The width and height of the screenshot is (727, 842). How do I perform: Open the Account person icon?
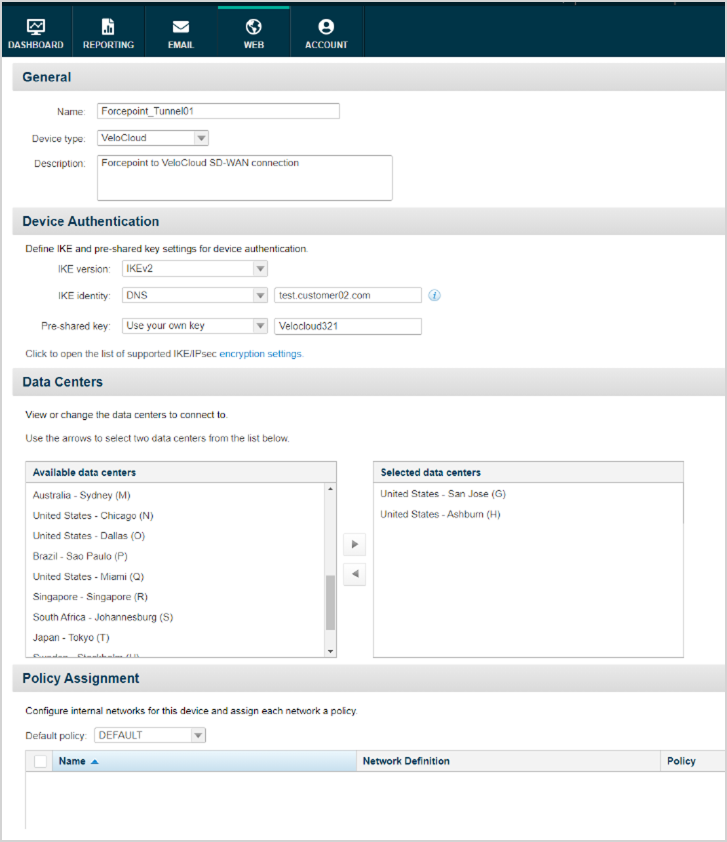[326, 27]
